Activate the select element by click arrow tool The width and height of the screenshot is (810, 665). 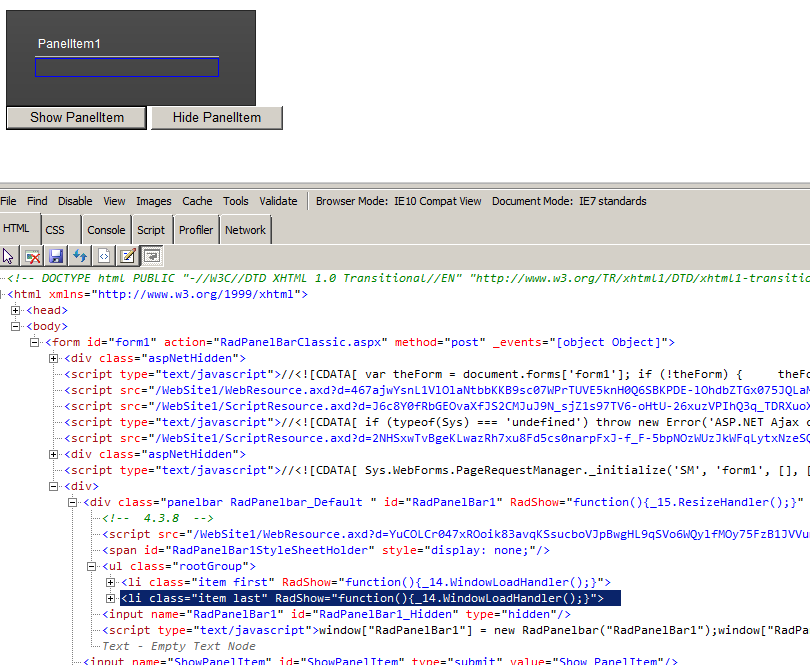pos(8,256)
